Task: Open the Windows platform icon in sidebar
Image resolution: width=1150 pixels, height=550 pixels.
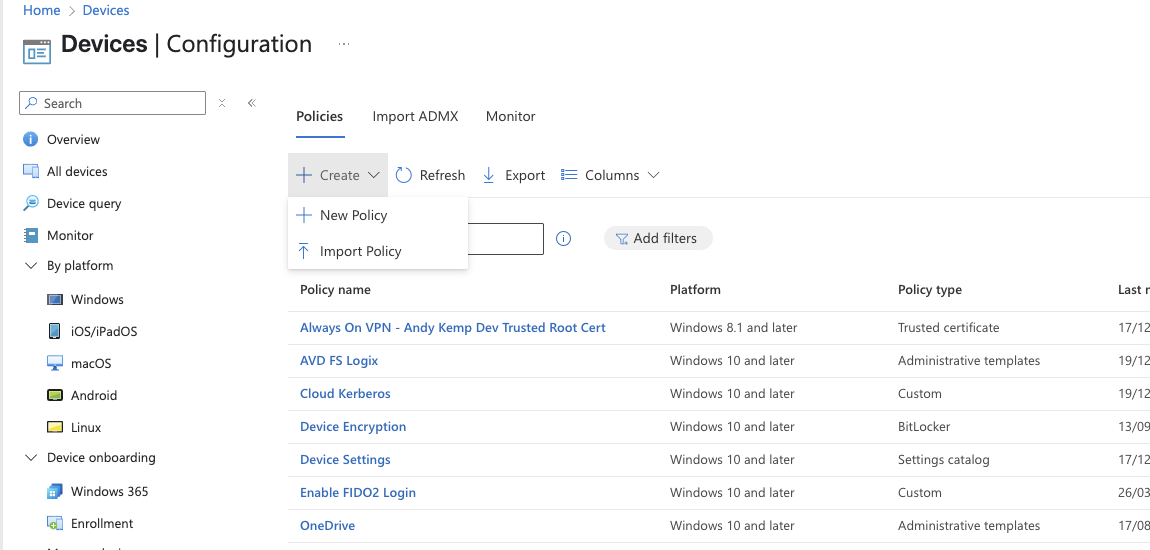Action: click(x=55, y=300)
